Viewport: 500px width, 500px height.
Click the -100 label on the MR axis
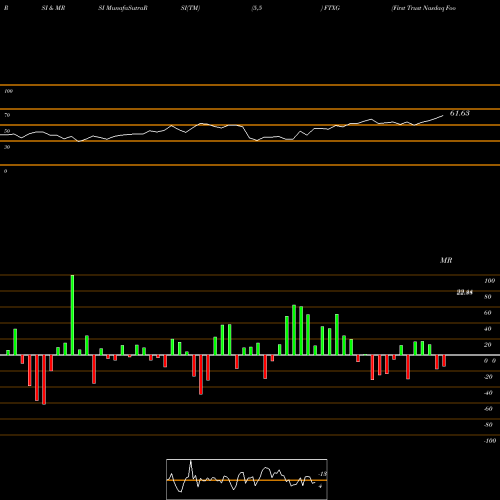point(489,441)
